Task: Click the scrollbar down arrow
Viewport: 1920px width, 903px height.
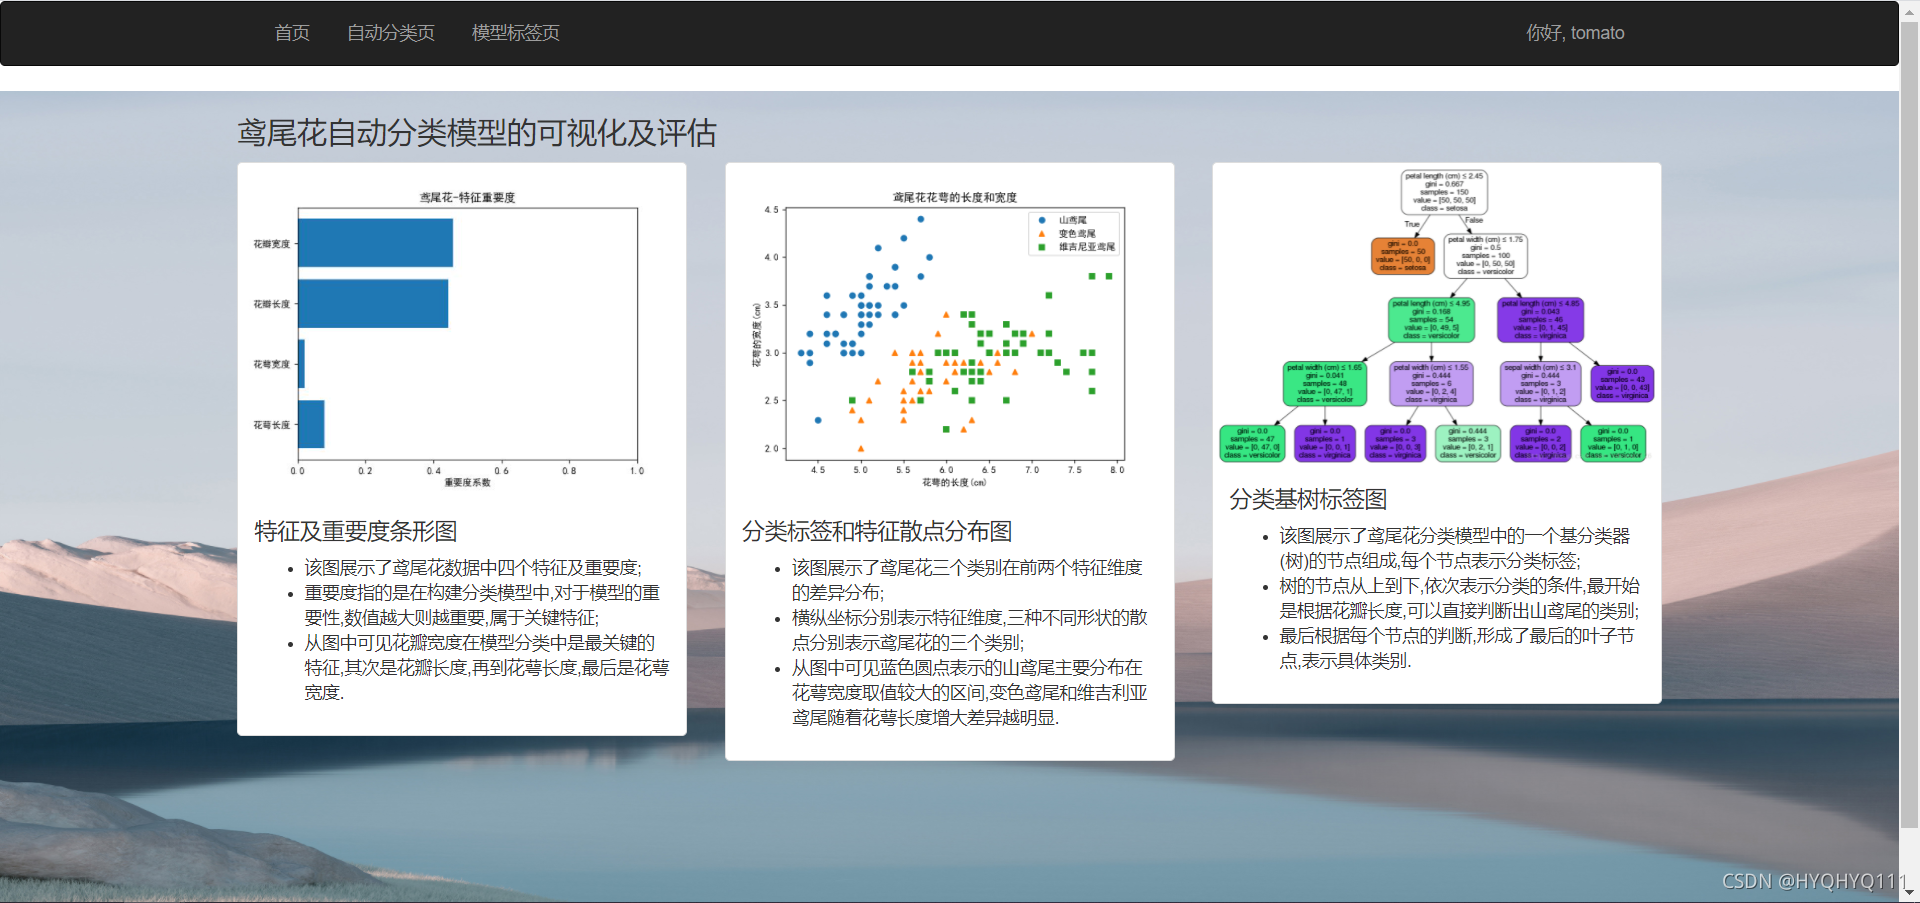Action: coord(1911,894)
